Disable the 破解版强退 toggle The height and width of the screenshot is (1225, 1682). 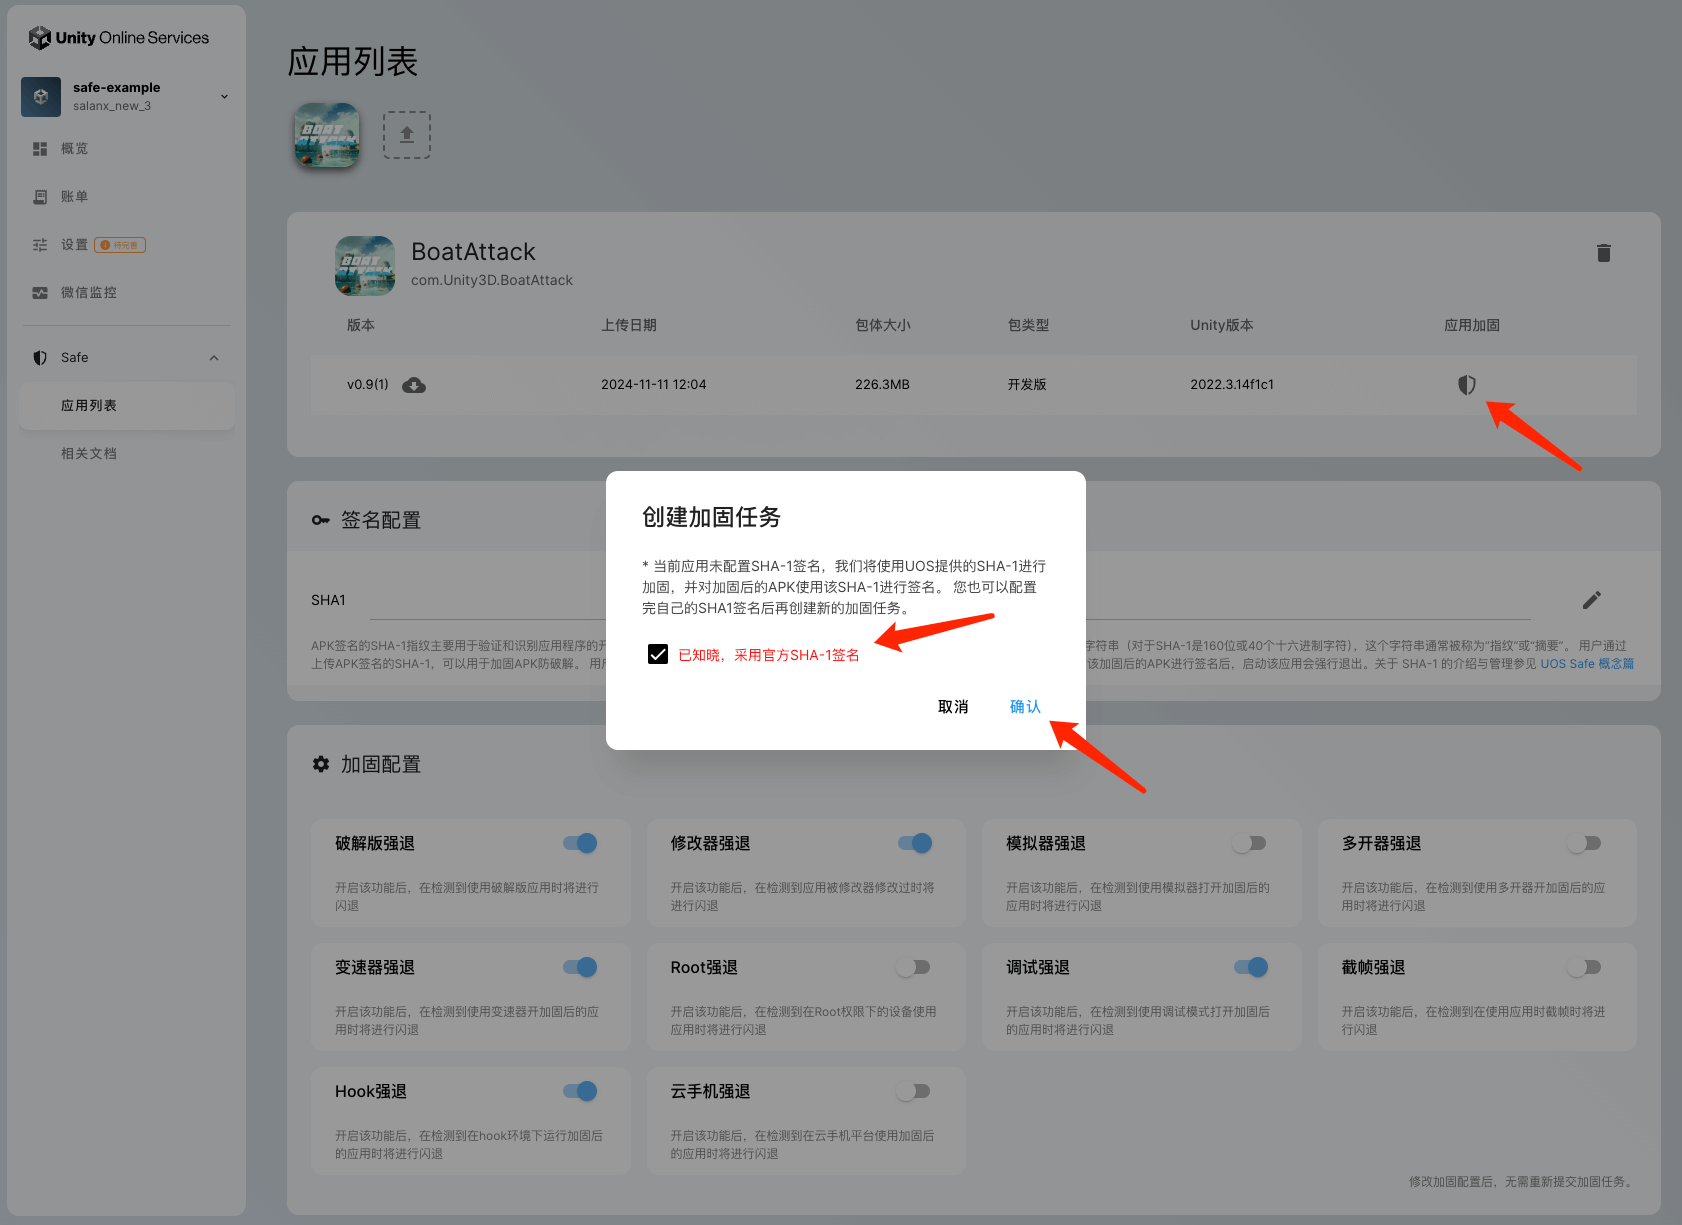coord(581,843)
